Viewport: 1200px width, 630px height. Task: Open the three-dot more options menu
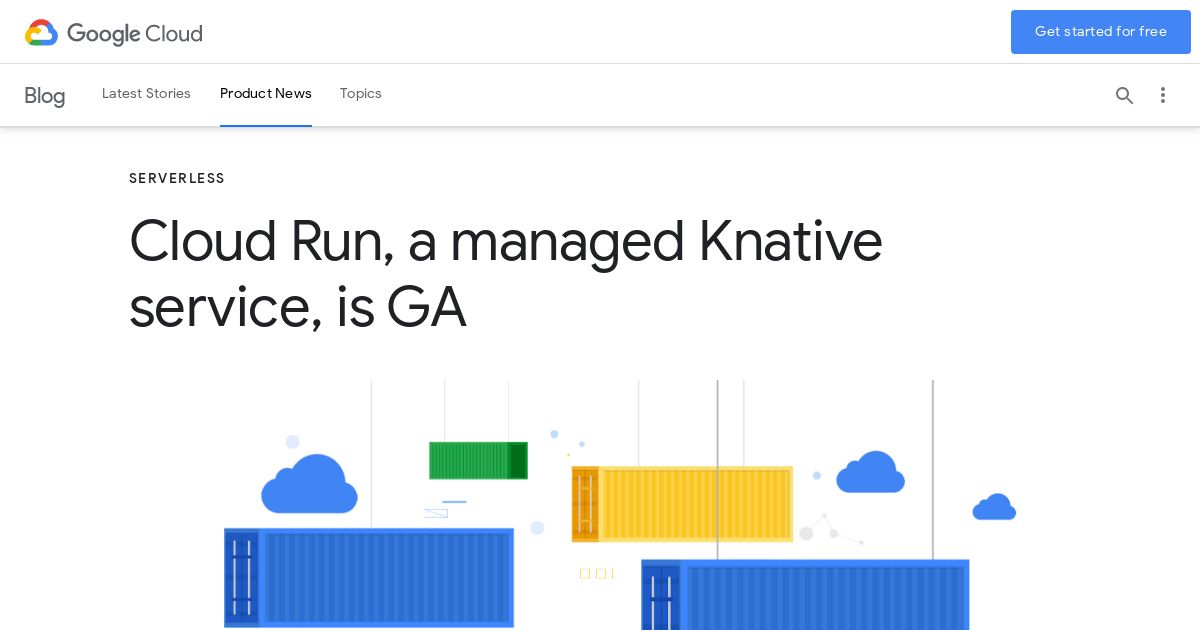click(1162, 95)
